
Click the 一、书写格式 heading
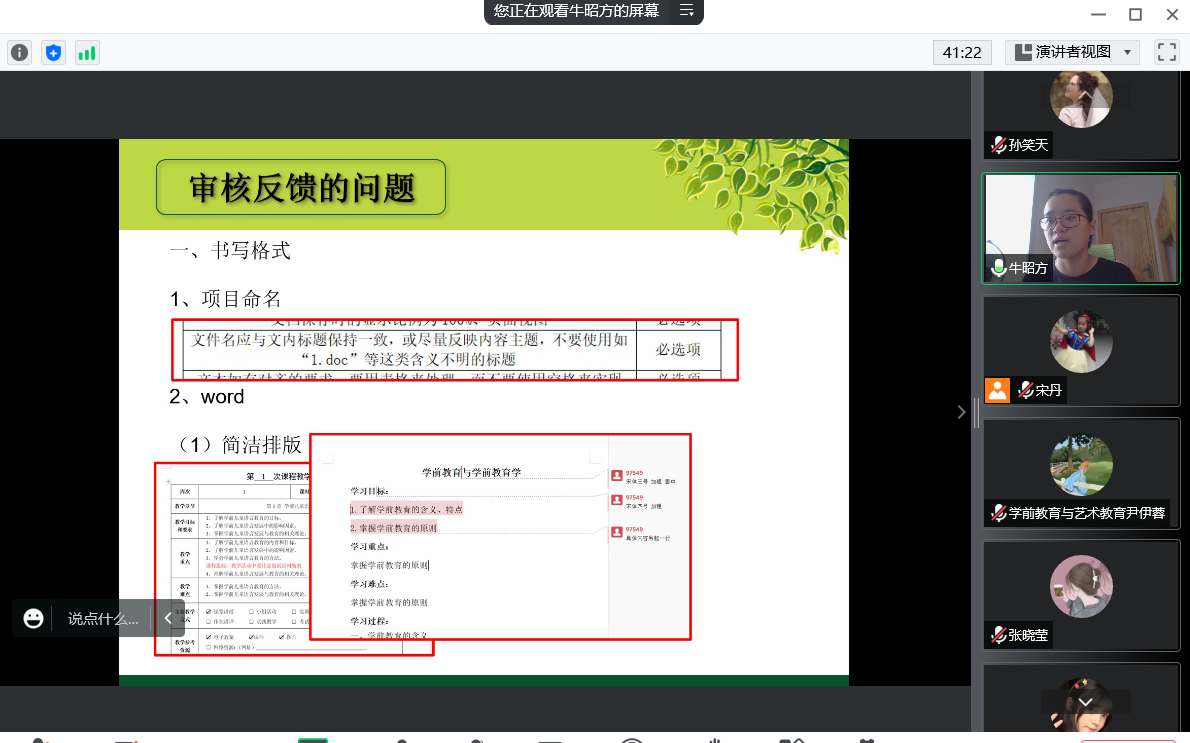click(x=230, y=250)
